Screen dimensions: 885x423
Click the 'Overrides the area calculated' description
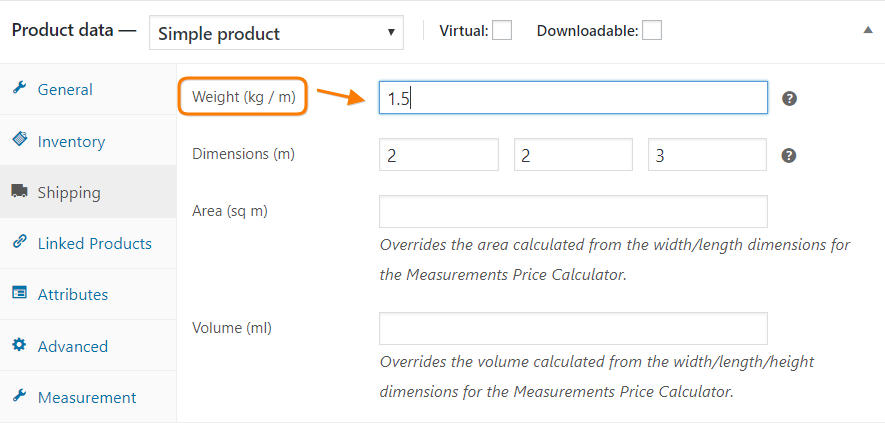click(615, 260)
